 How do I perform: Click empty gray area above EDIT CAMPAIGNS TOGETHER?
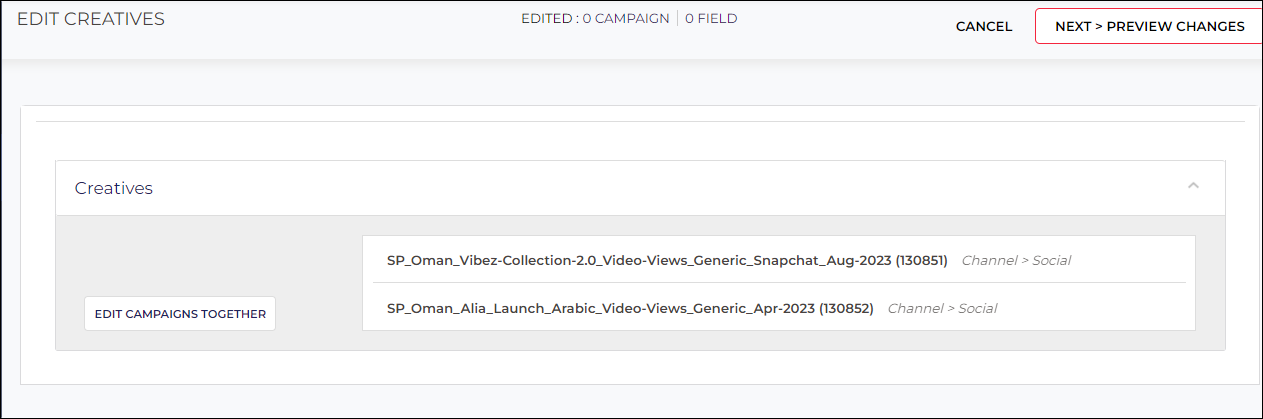180,256
